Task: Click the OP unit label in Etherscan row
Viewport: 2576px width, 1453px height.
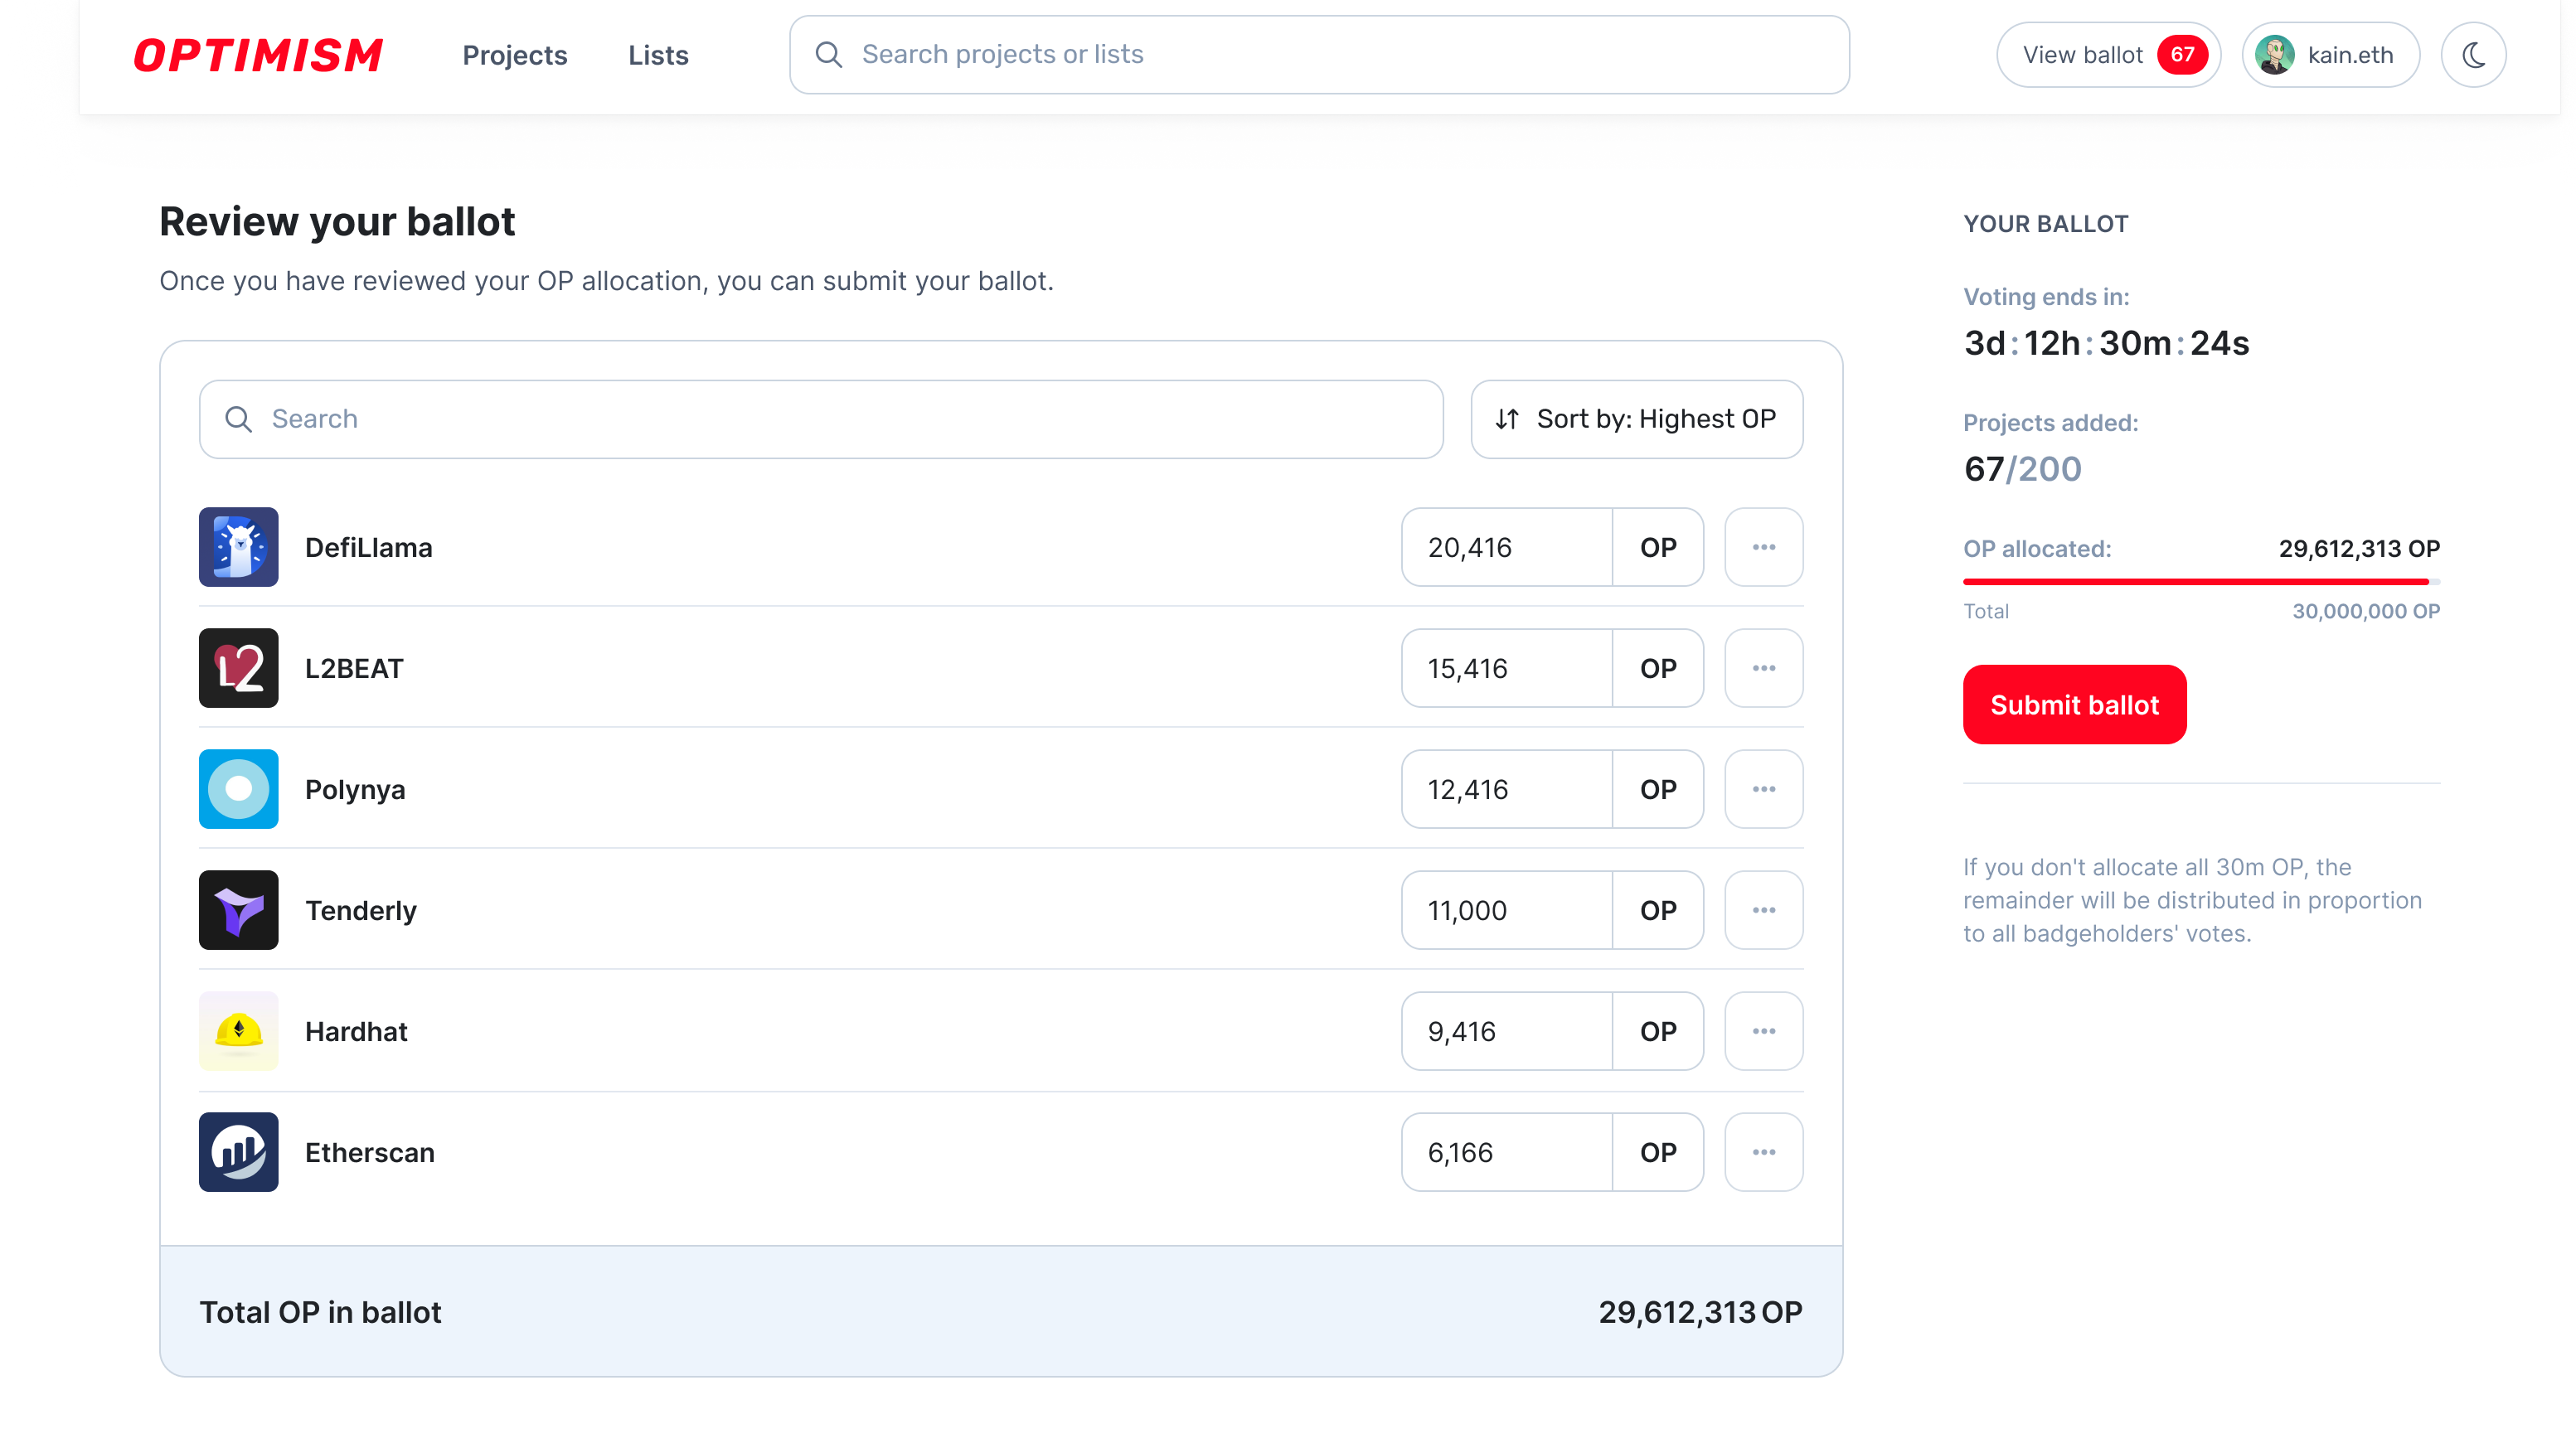Action: coord(1657,1152)
